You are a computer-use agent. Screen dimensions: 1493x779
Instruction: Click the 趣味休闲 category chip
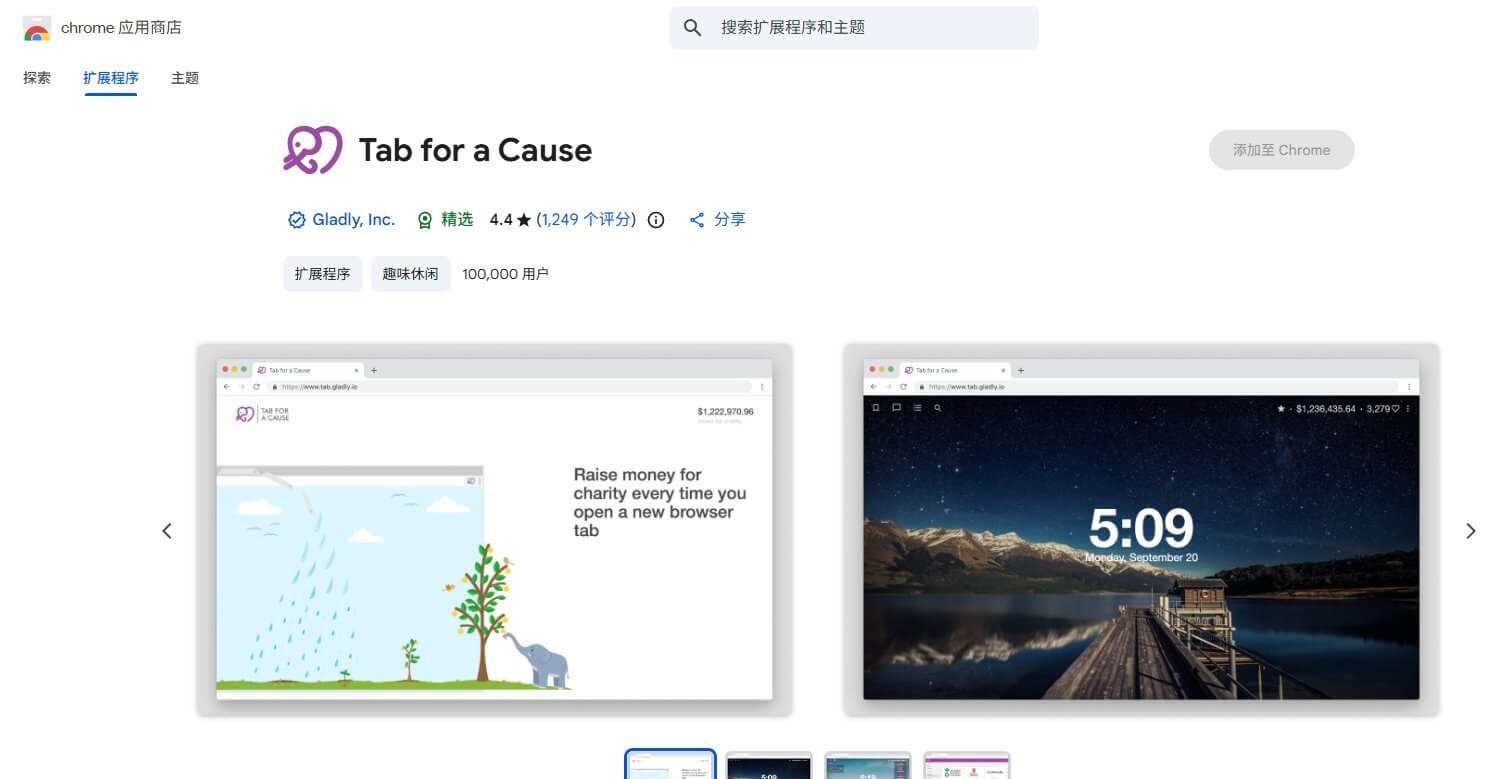[x=410, y=273]
